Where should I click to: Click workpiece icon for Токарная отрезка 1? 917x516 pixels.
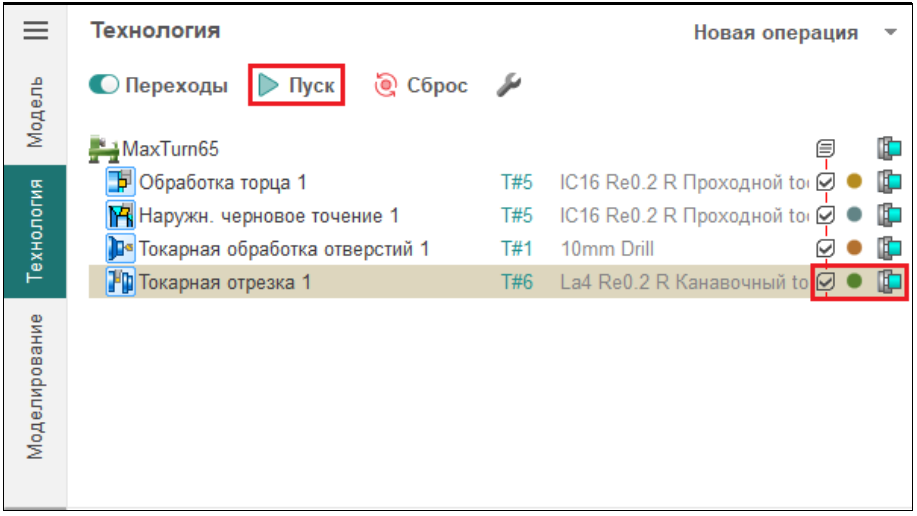[x=889, y=282]
